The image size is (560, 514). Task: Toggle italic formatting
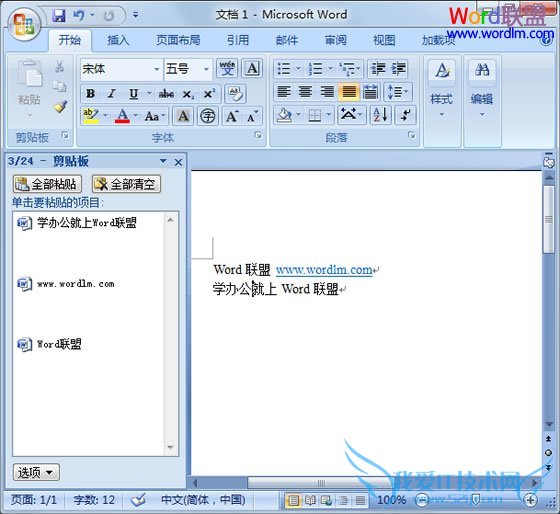pyautogui.click(x=111, y=94)
